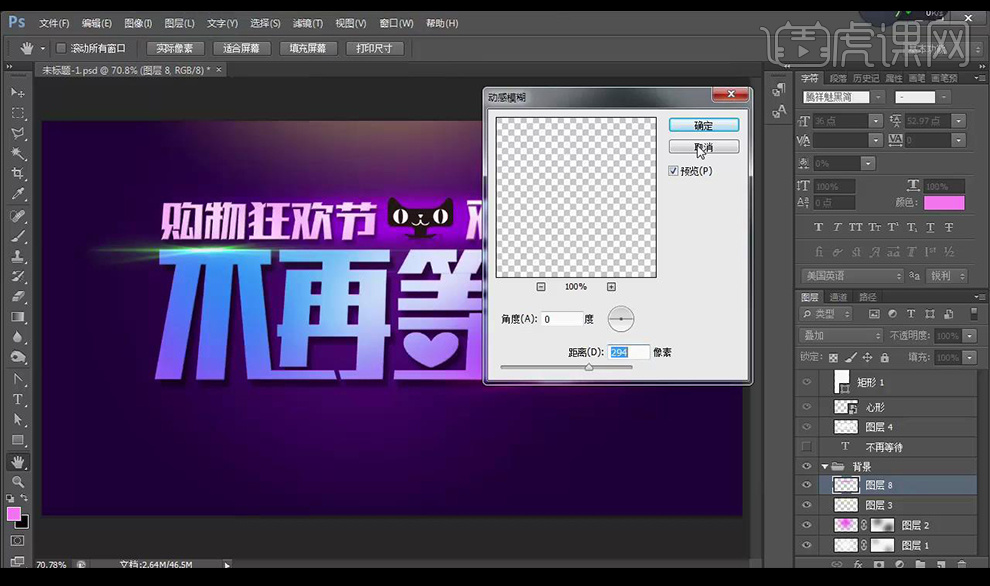The width and height of the screenshot is (990, 586).
Task: Hide the 矩形 1 layer
Action: tap(807, 382)
